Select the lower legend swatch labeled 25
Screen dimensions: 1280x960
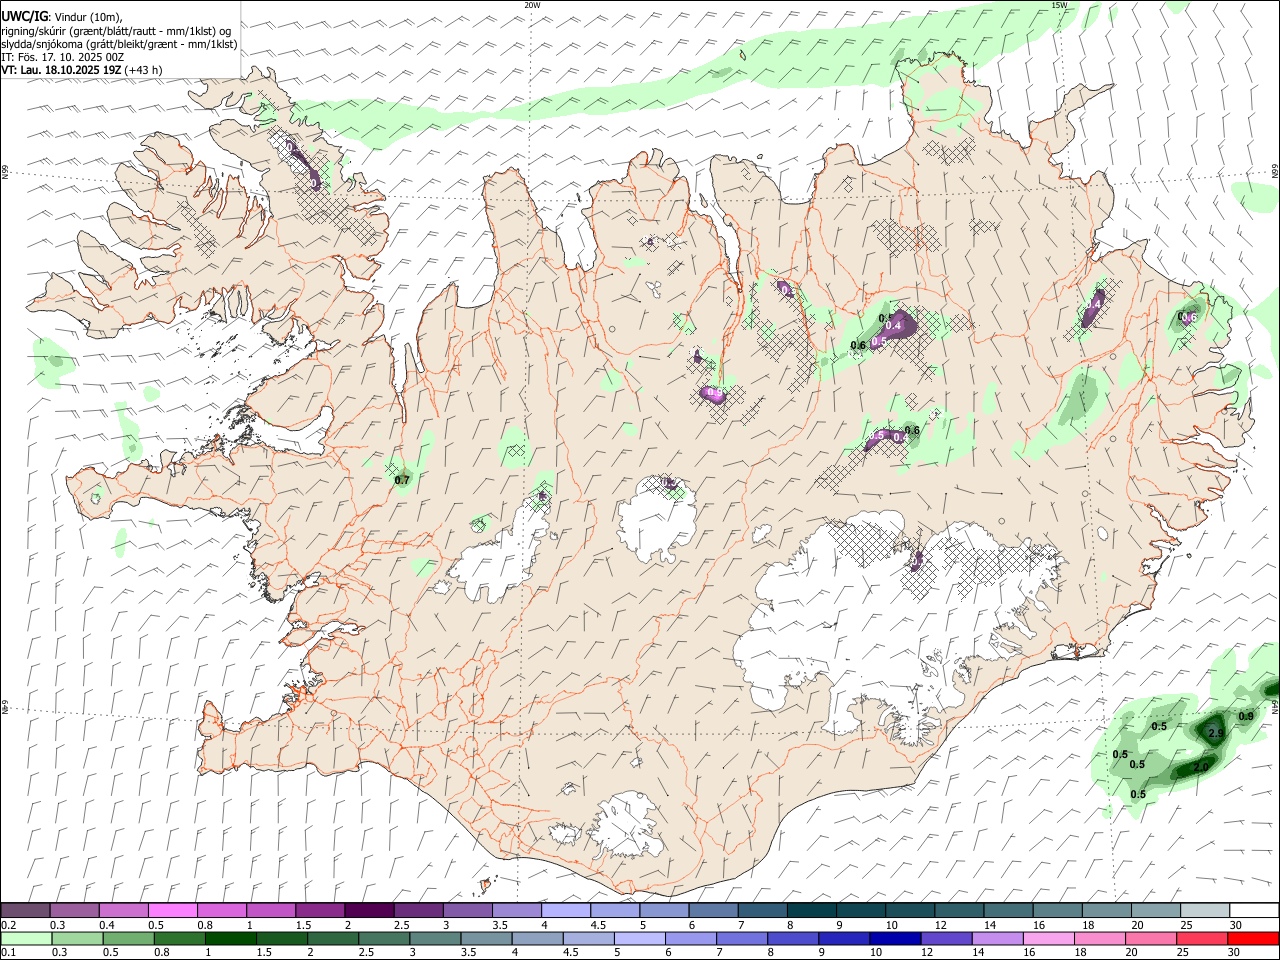pyautogui.click(x=1200, y=938)
